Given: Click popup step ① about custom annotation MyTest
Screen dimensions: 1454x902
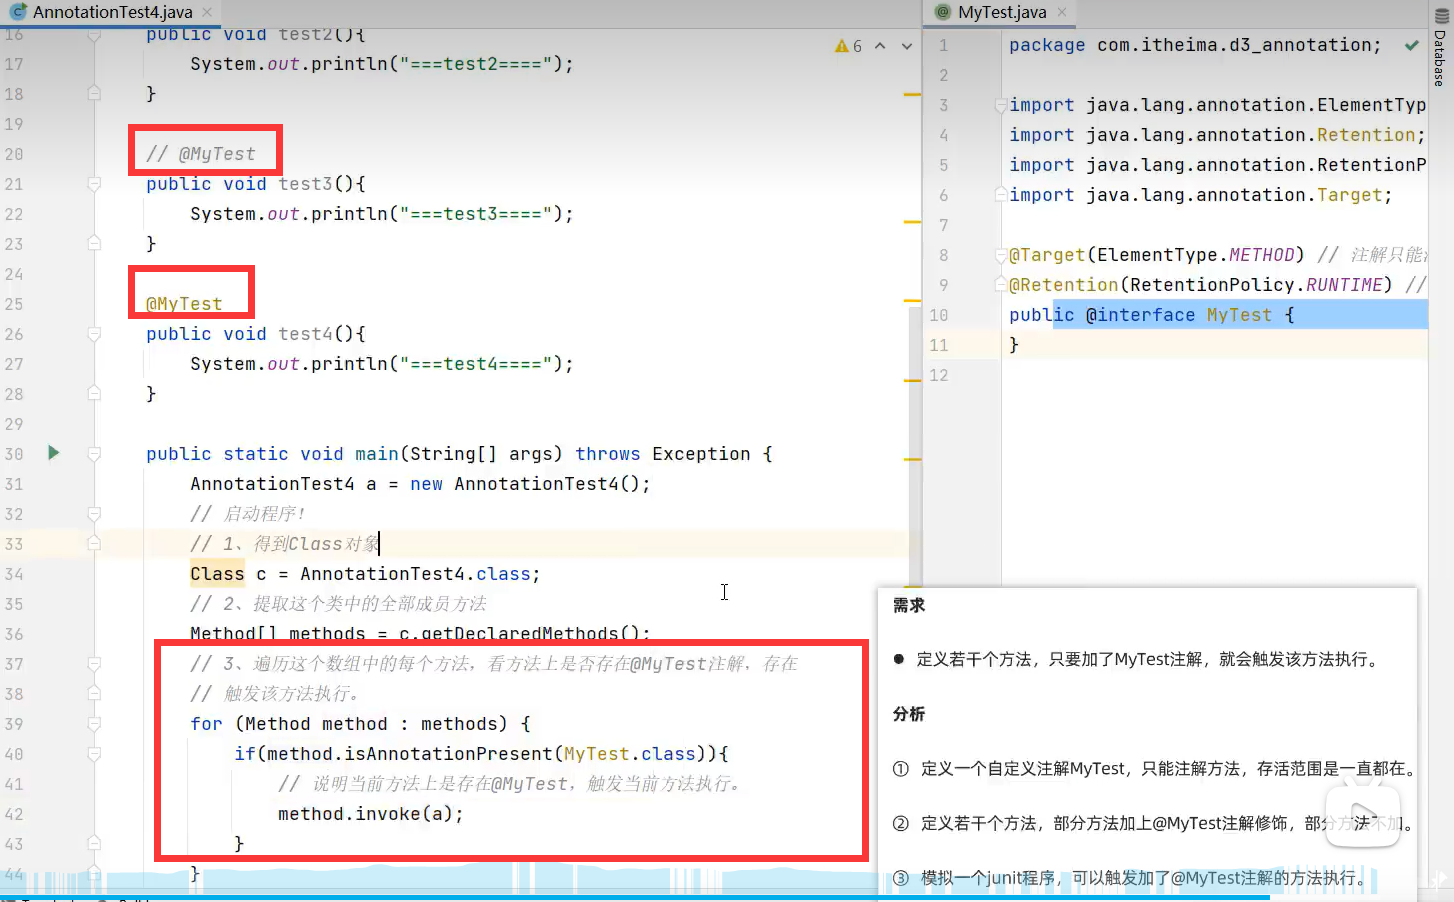Looking at the screenshot, I should click(x=1155, y=769).
